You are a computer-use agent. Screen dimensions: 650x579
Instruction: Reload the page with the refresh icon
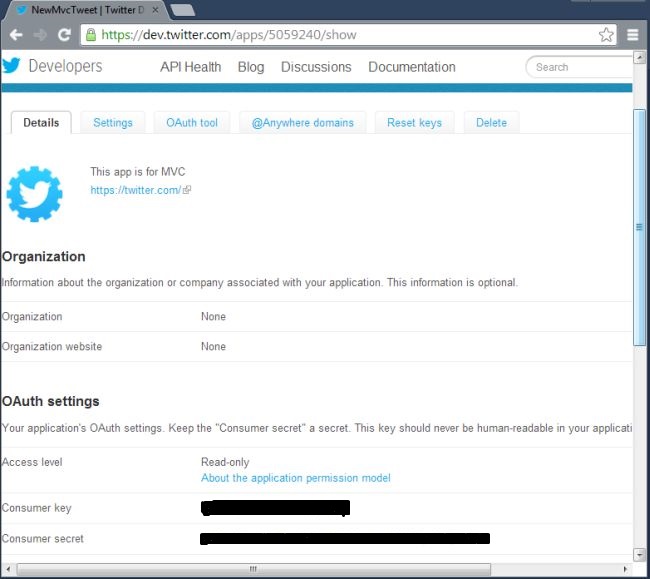click(x=64, y=35)
